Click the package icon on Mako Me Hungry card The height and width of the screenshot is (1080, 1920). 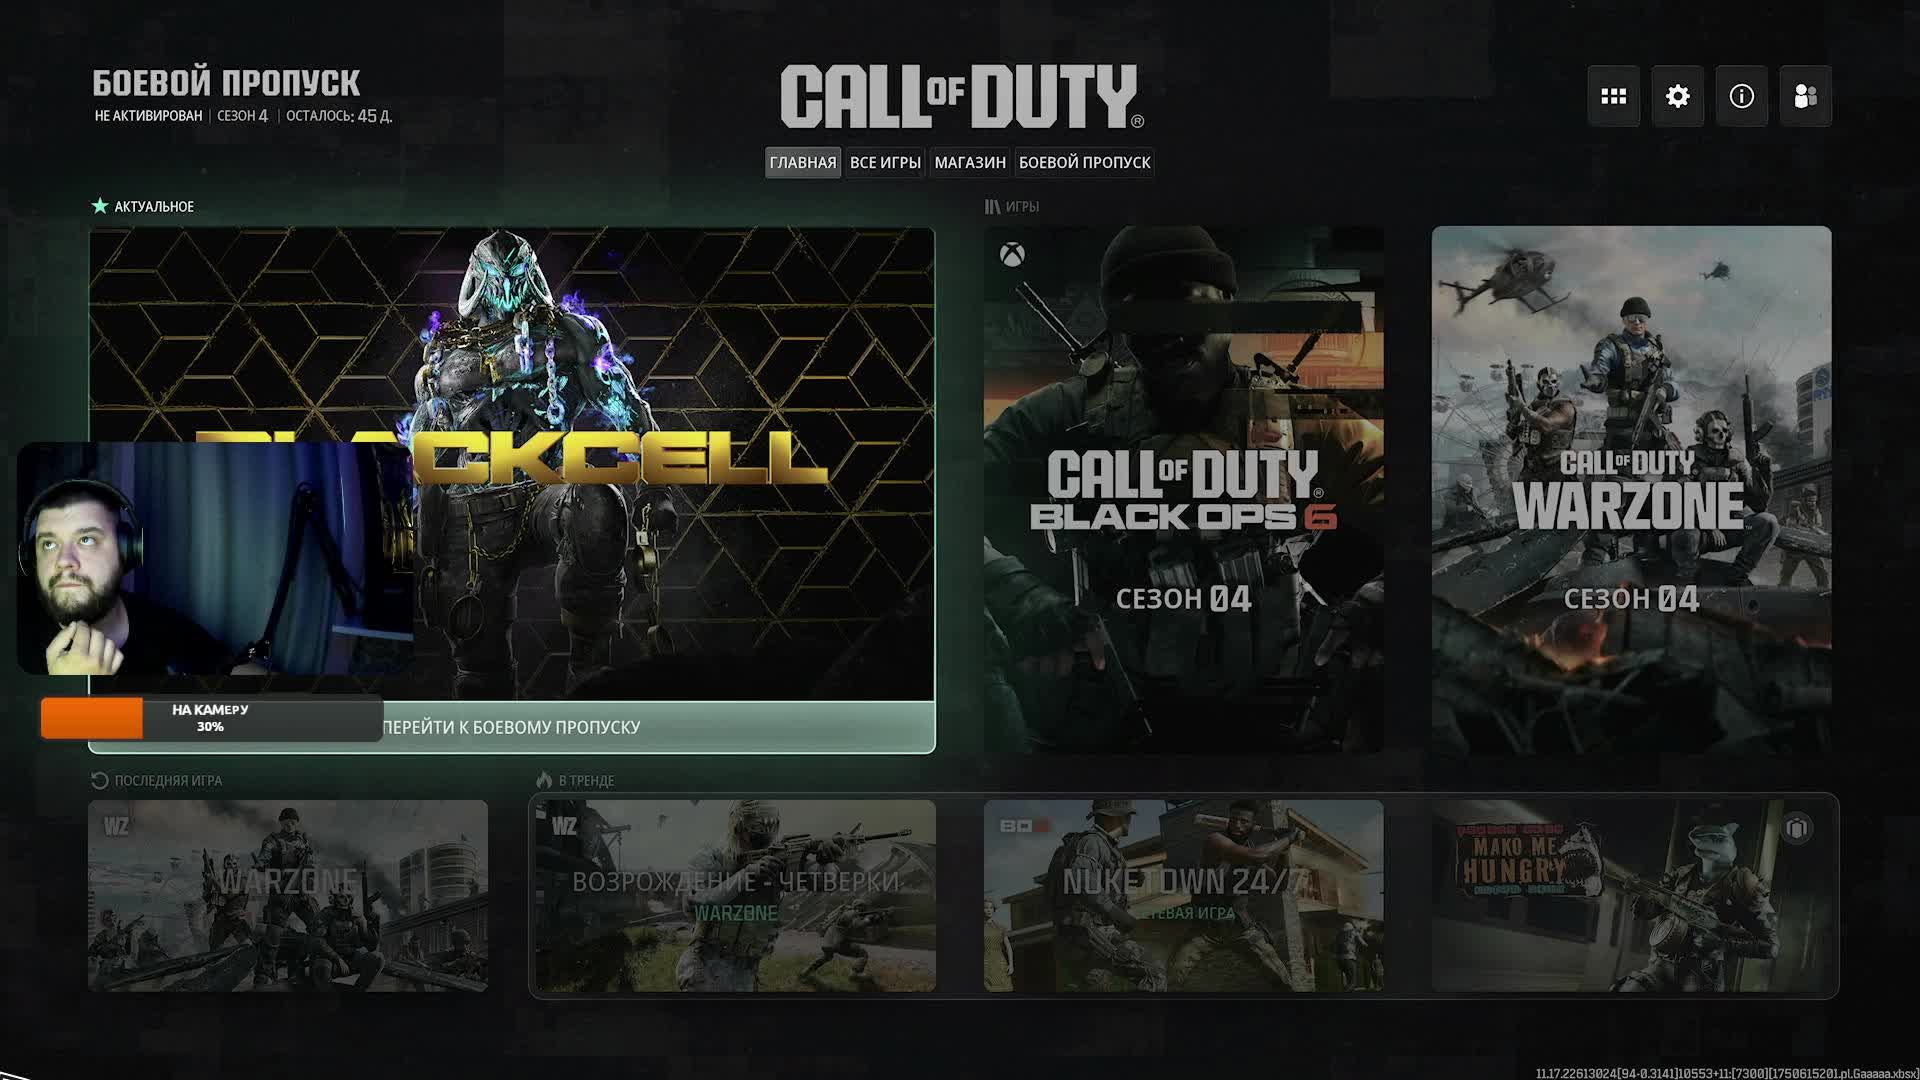pyautogui.click(x=1797, y=828)
